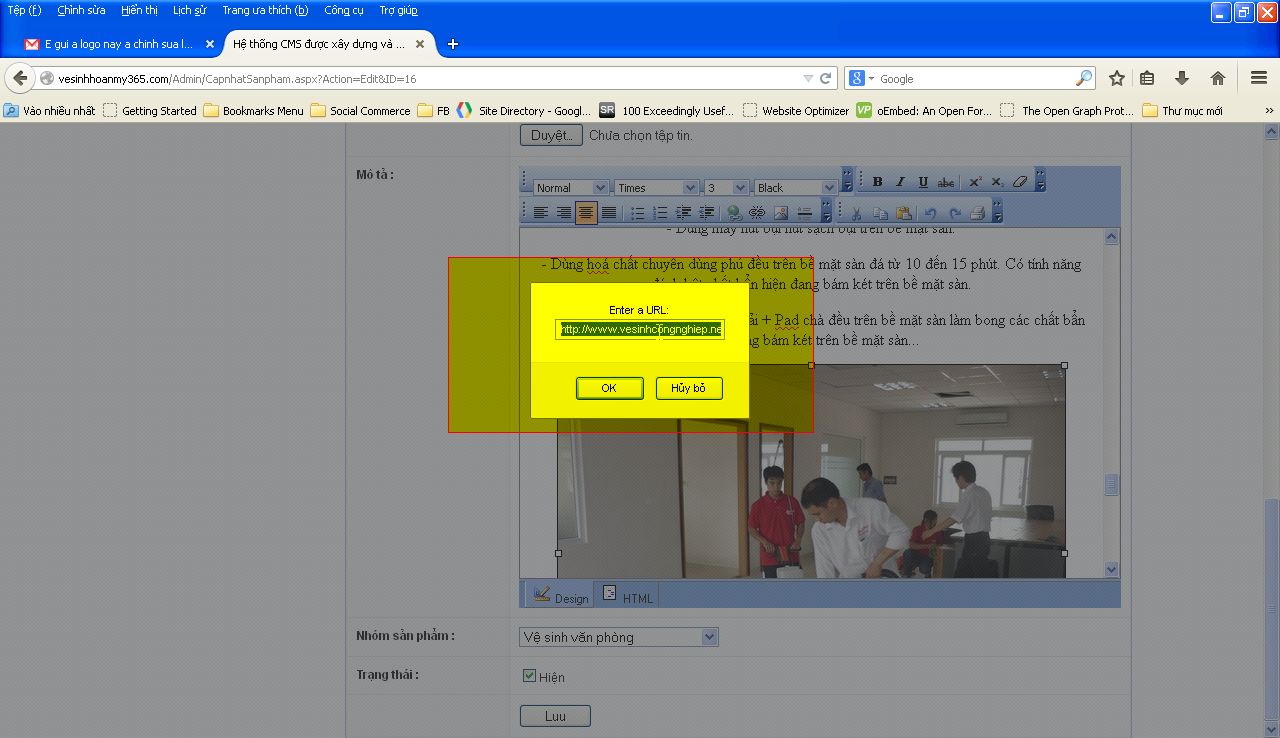Show more bookmarks with the chevron
1280x738 pixels.
1270,110
